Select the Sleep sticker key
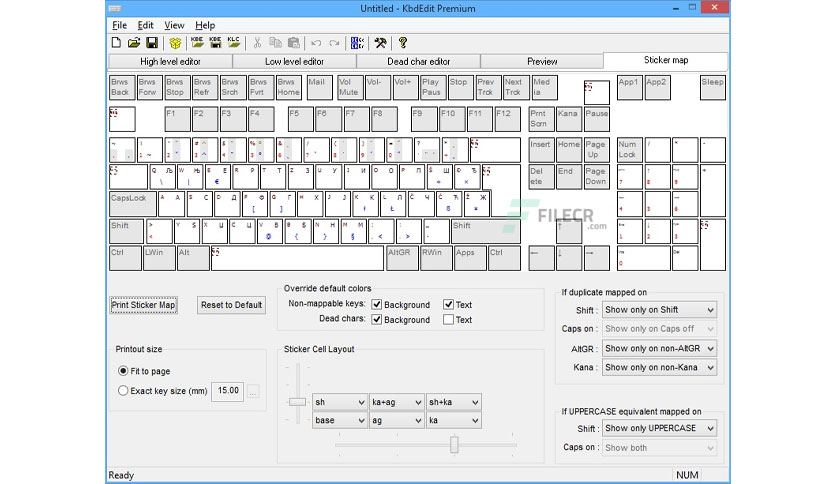The height and width of the screenshot is (484, 836). click(x=713, y=87)
